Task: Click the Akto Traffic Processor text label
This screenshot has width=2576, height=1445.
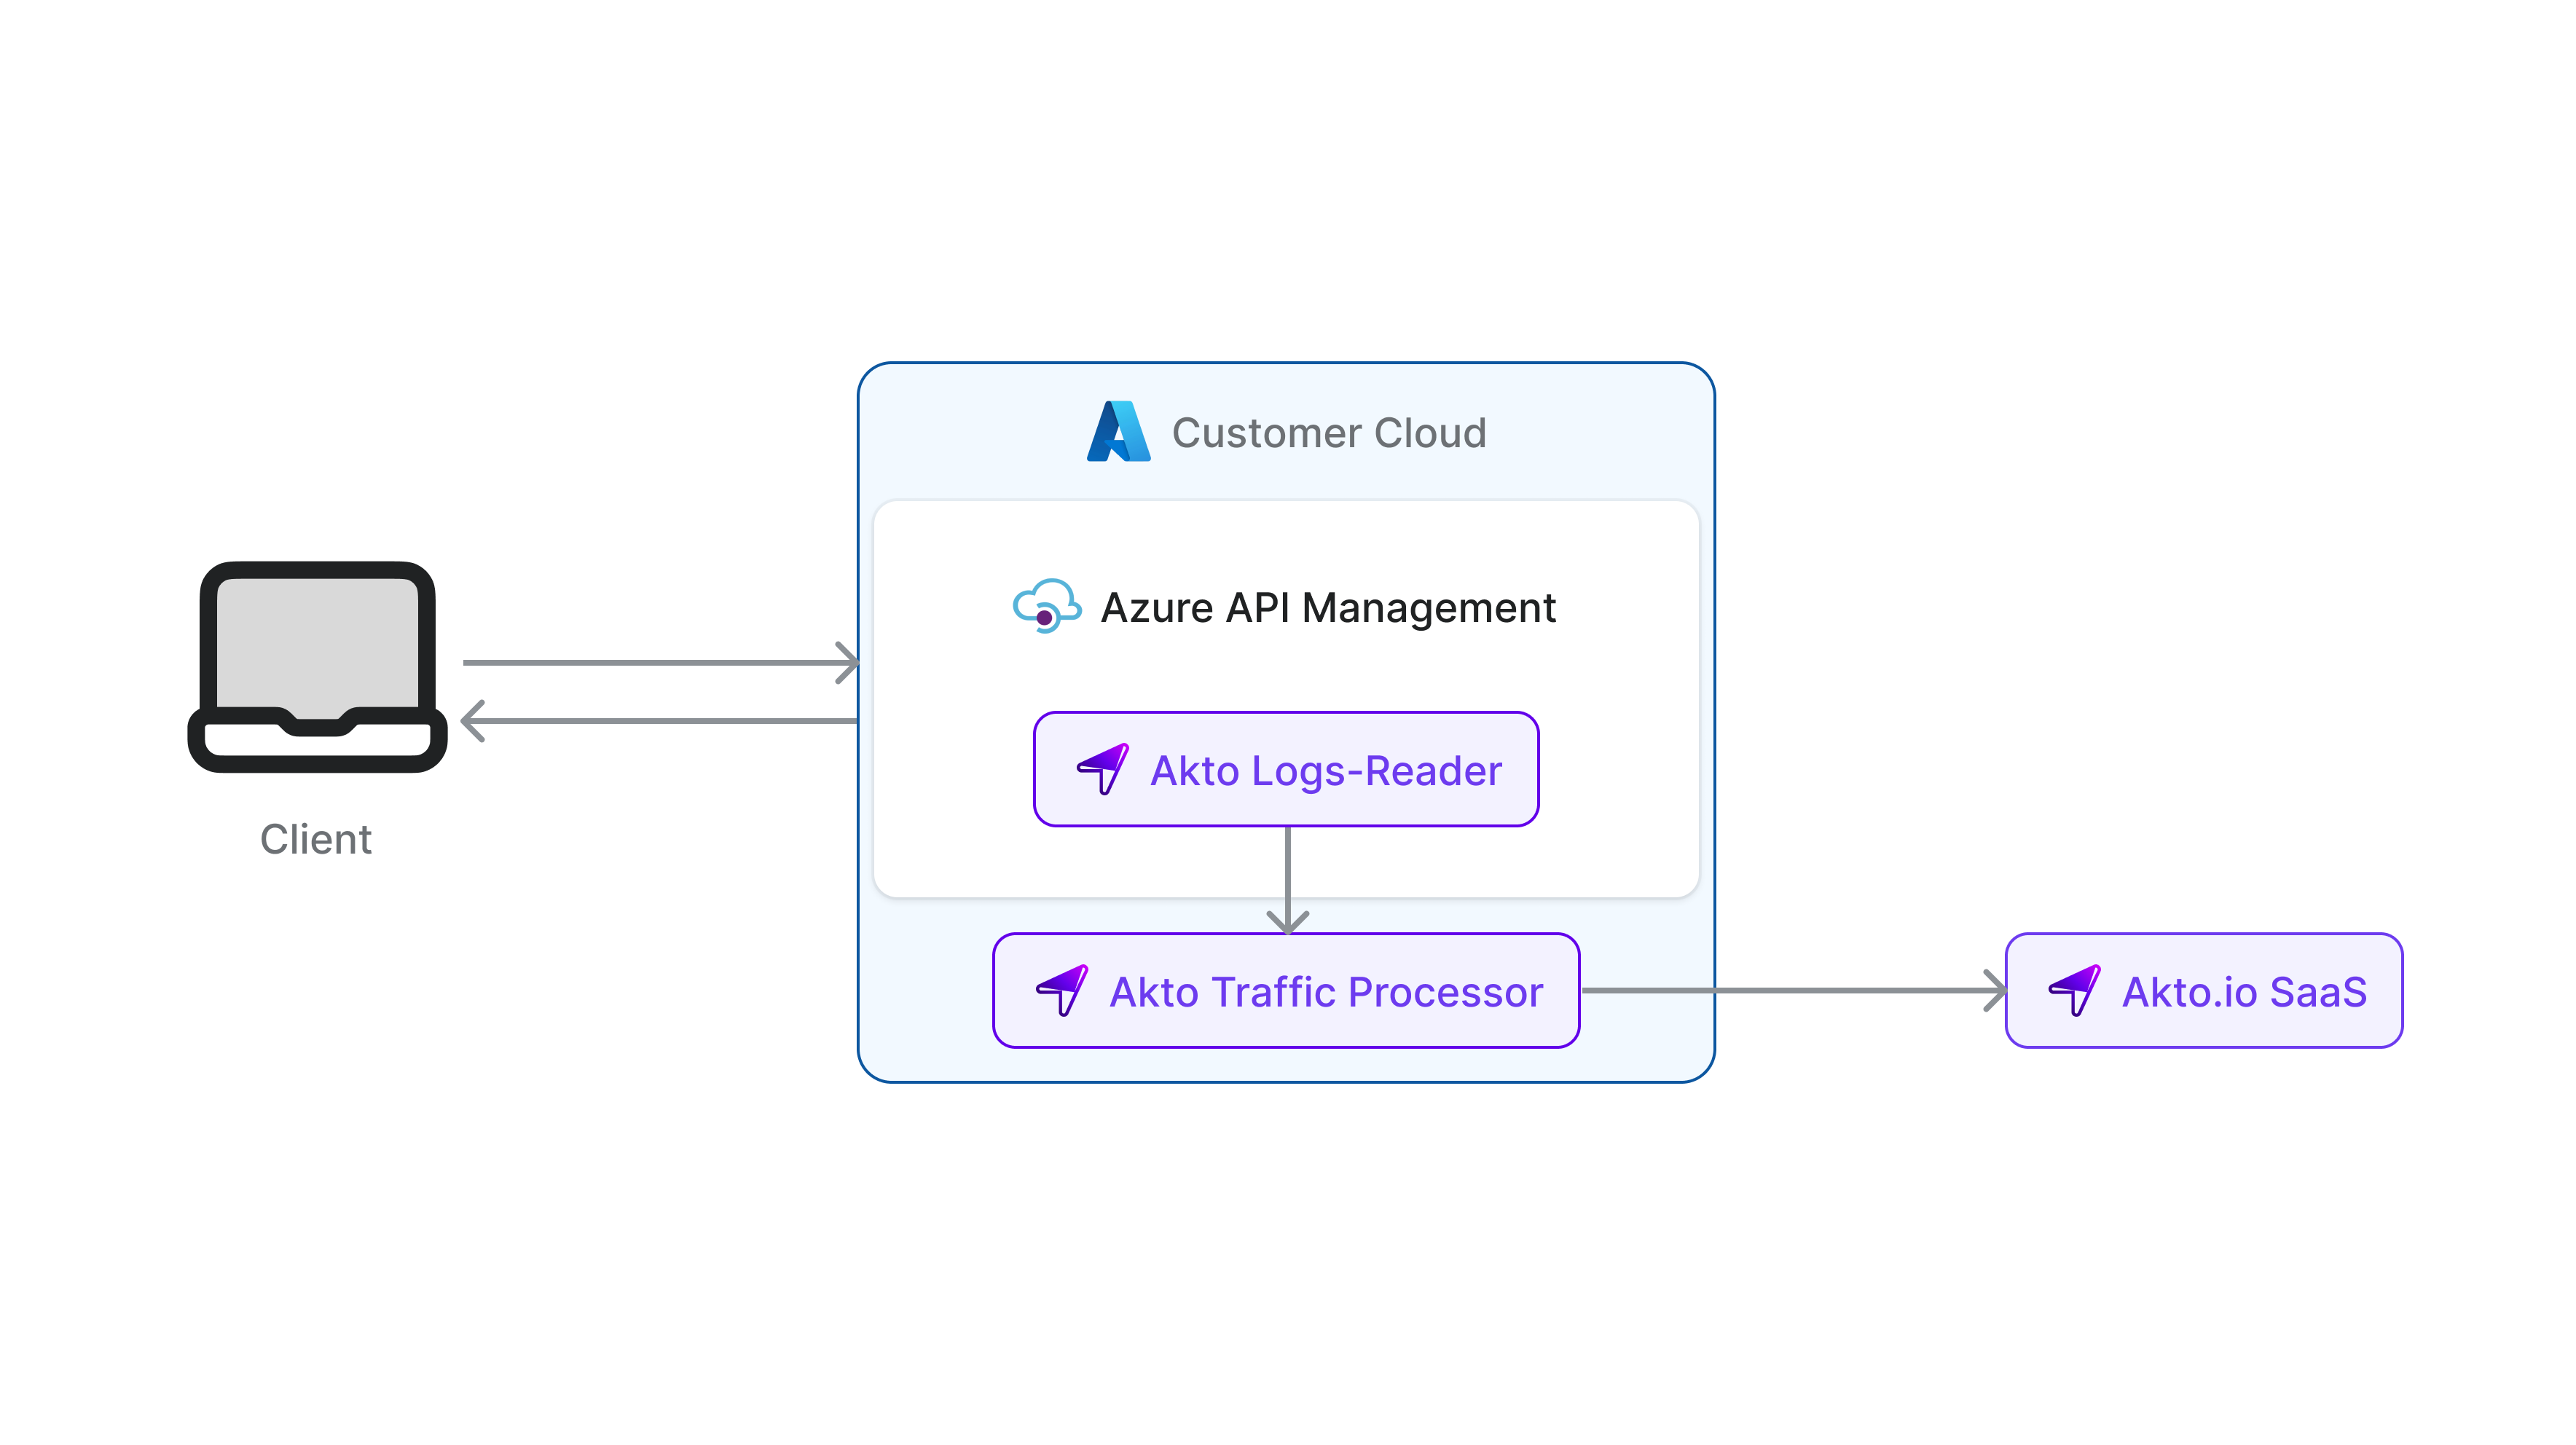Action: tap(1326, 991)
